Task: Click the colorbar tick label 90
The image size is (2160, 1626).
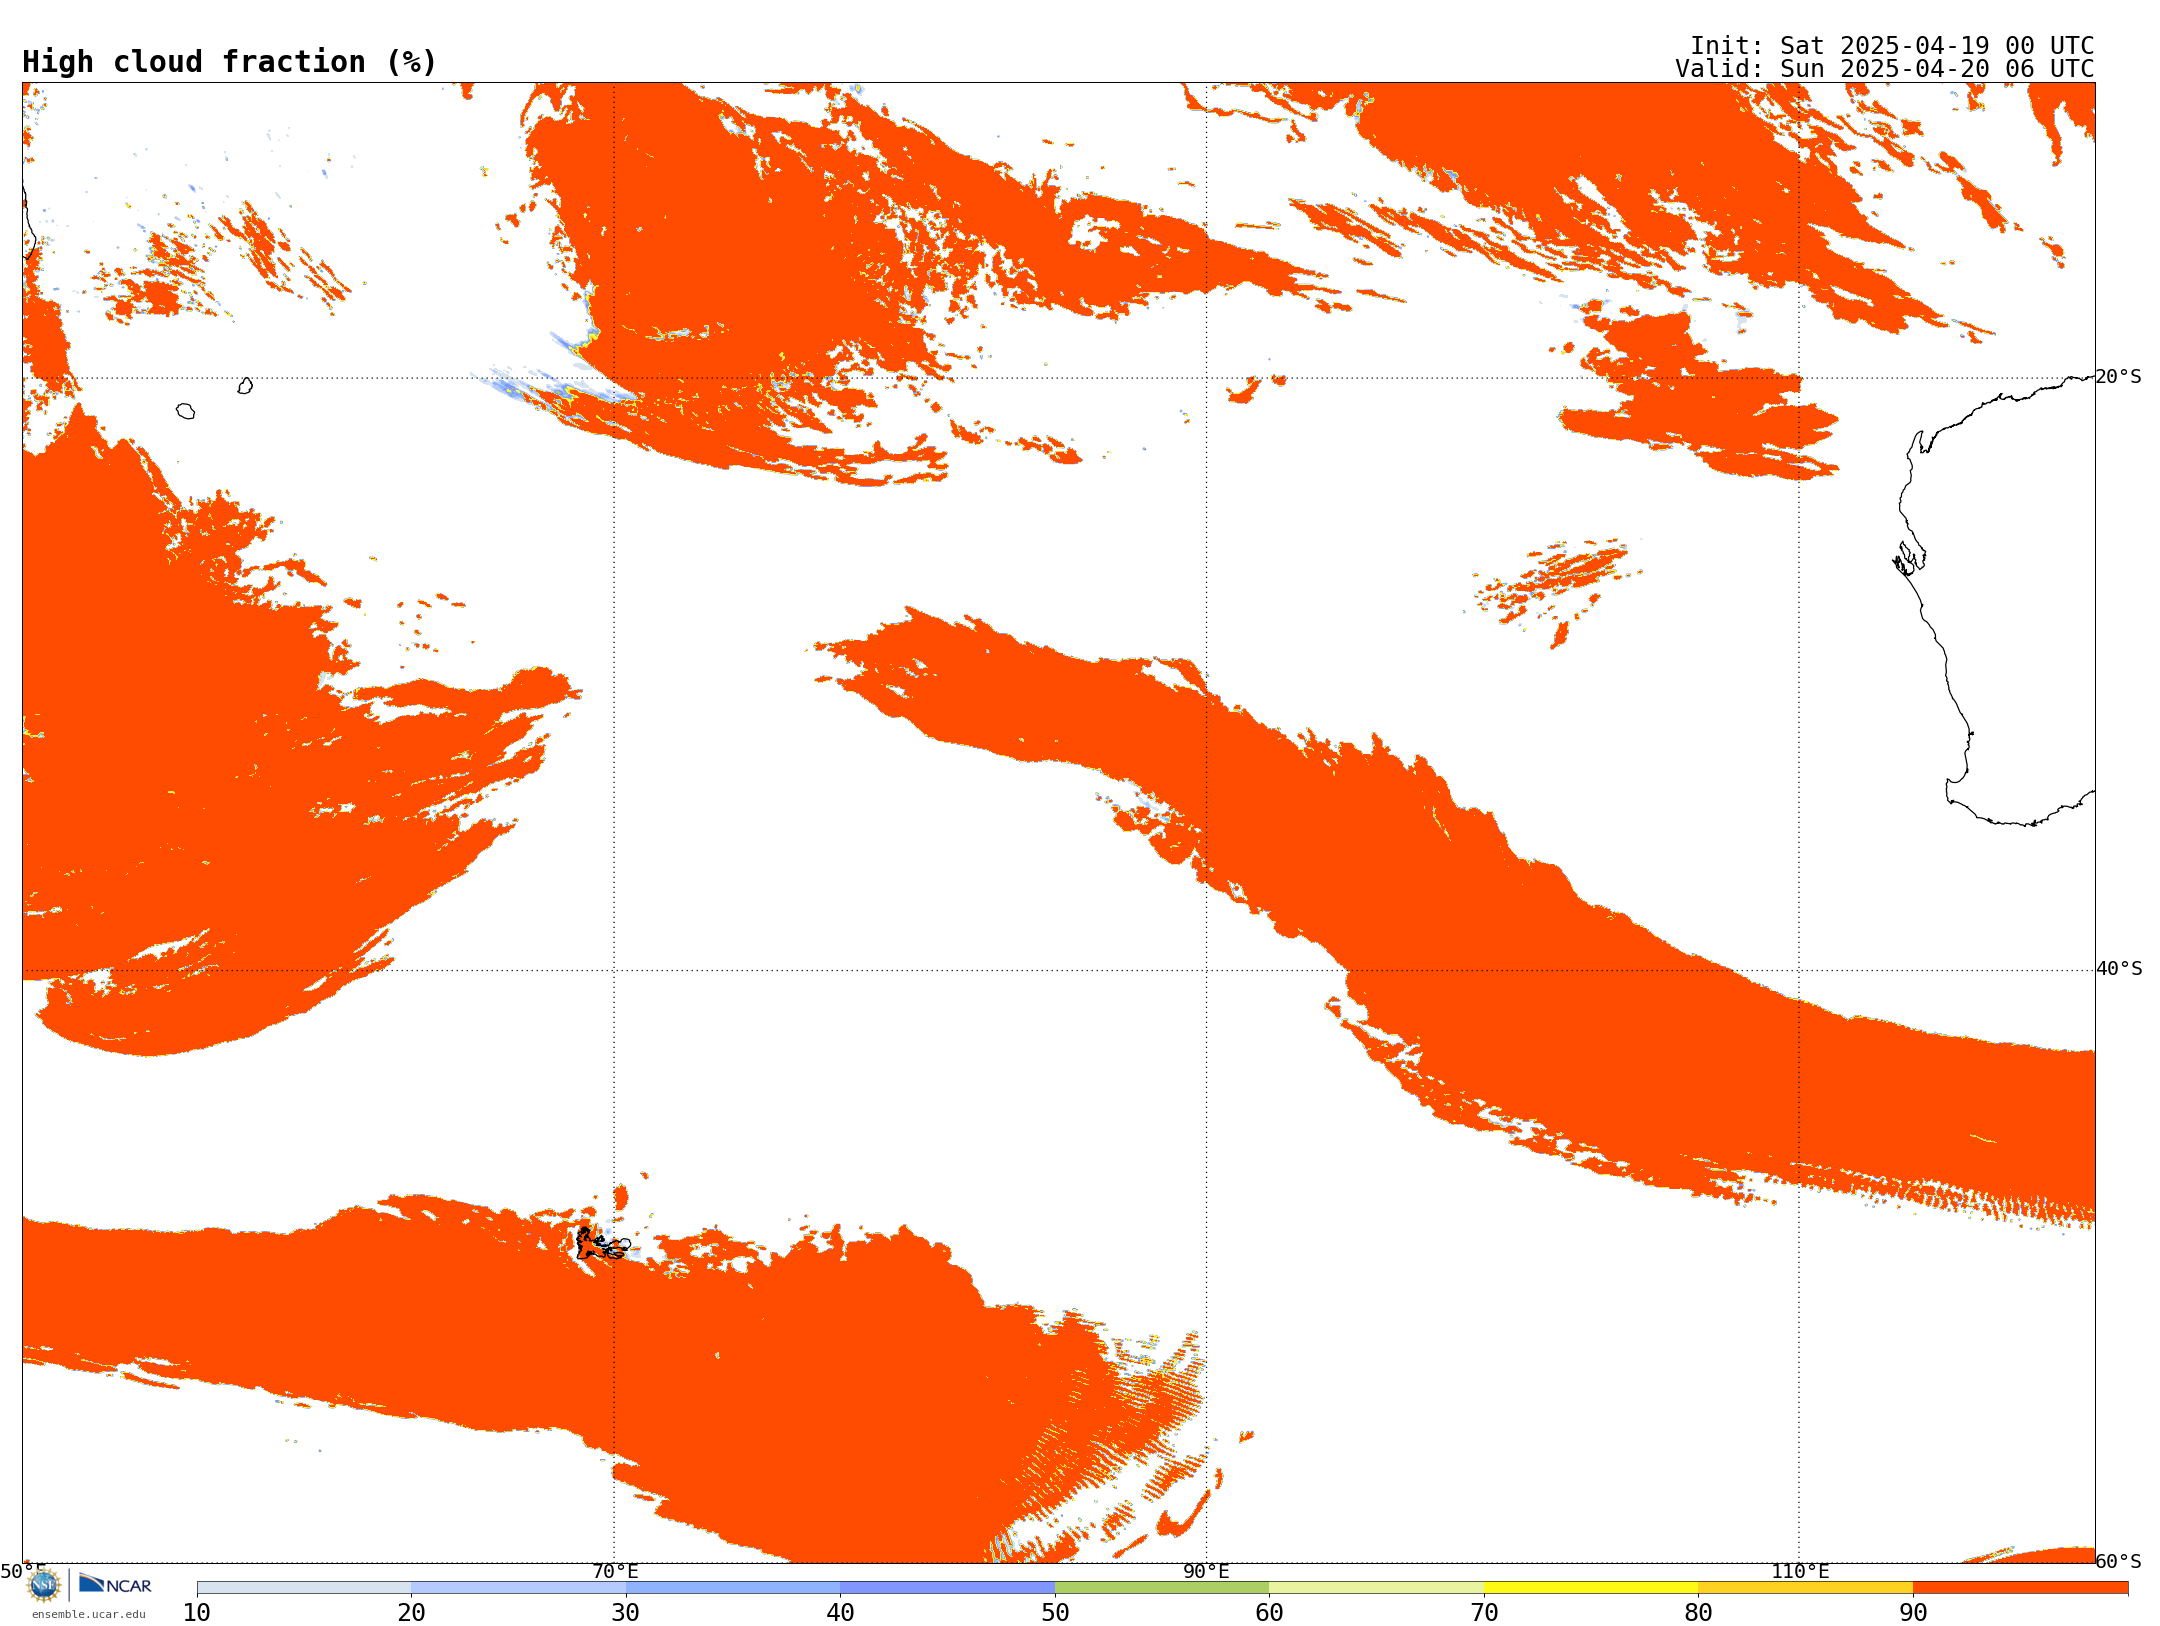Action: tap(1913, 1613)
